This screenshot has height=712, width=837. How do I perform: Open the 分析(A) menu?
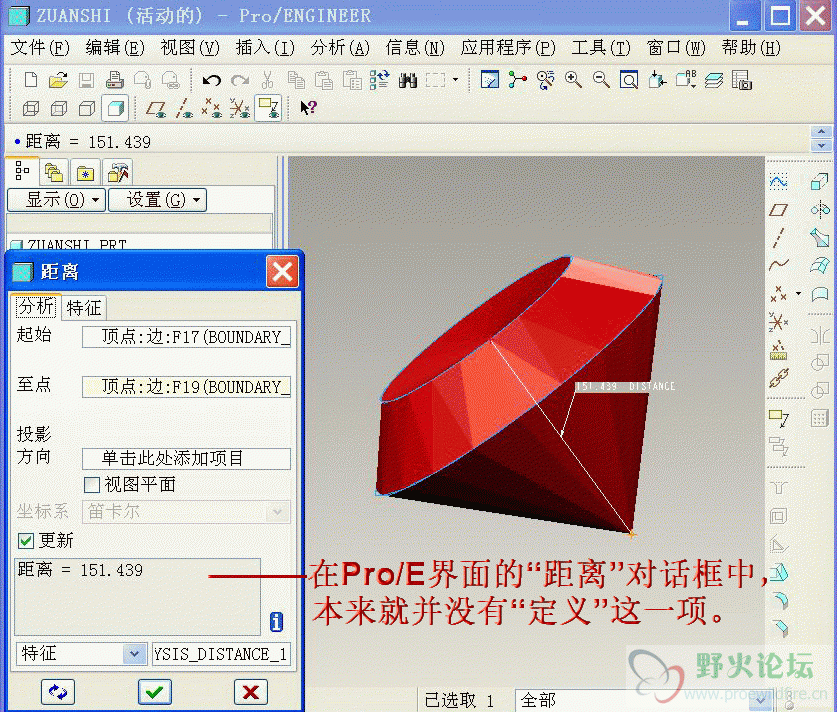(340, 48)
